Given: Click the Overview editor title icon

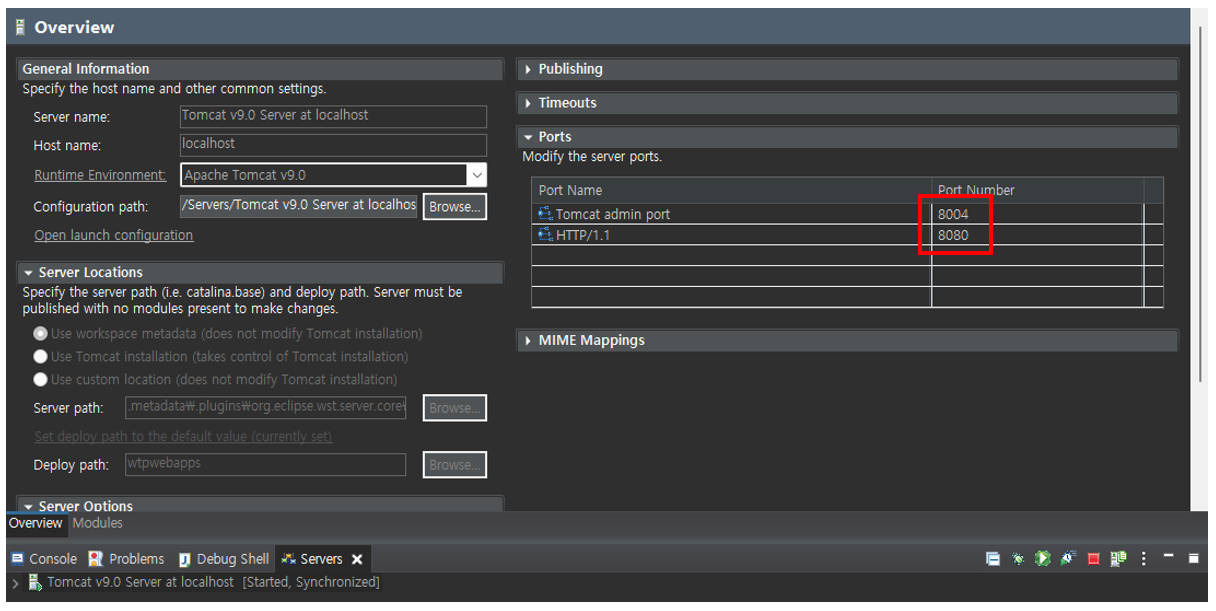Looking at the screenshot, I should [21, 27].
